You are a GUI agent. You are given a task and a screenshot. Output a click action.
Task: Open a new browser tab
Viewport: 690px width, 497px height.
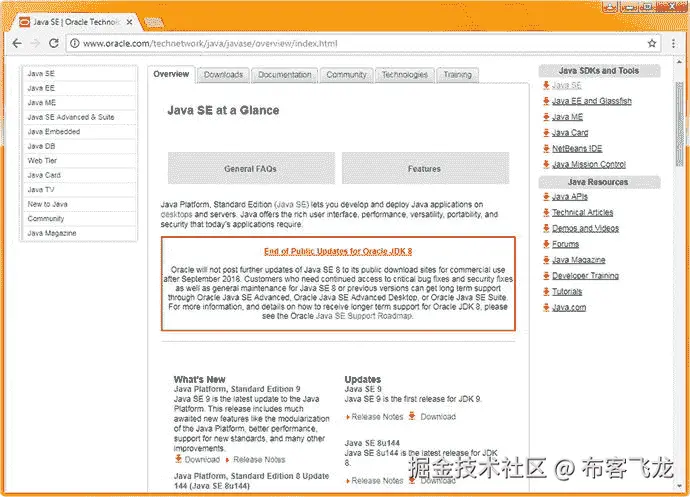click(153, 22)
